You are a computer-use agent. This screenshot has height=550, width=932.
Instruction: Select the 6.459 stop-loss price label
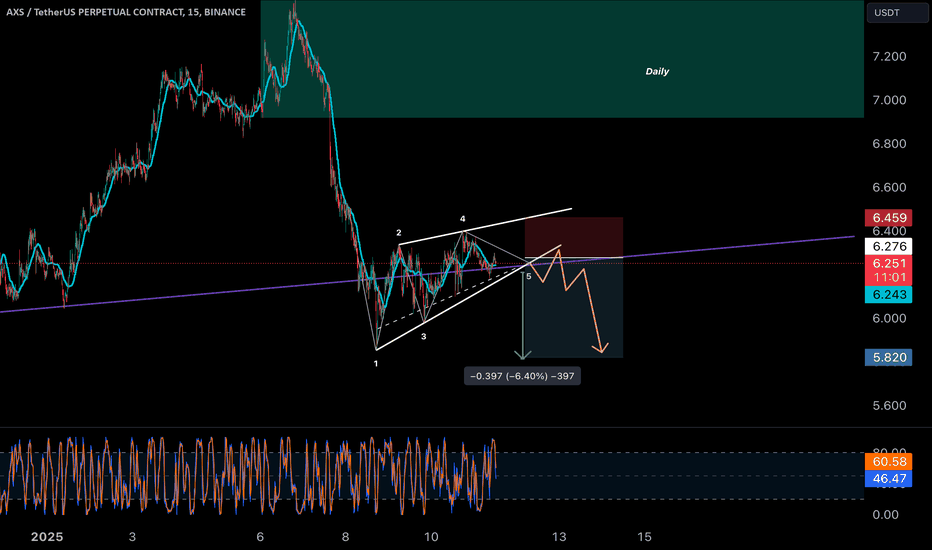889,218
